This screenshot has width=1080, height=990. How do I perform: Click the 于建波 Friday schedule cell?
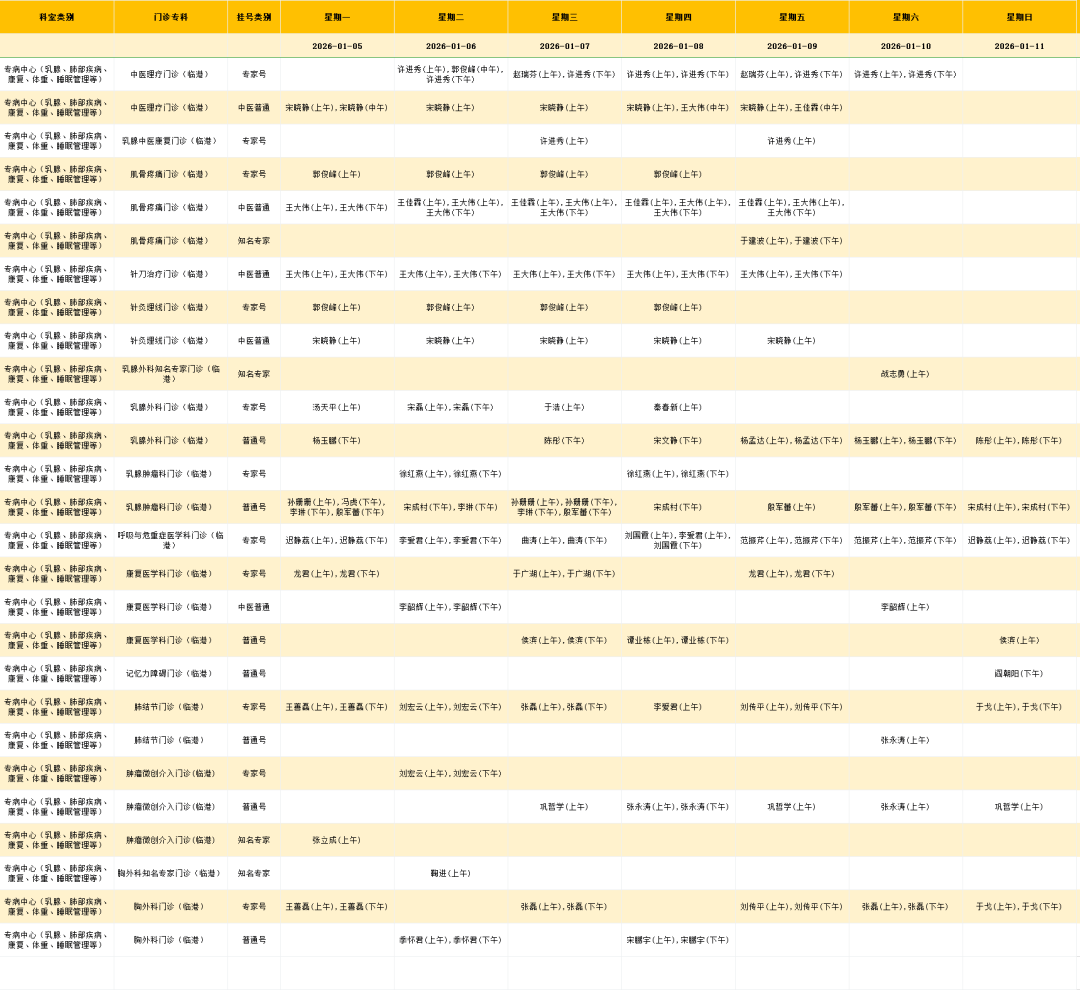pos(791,241)
